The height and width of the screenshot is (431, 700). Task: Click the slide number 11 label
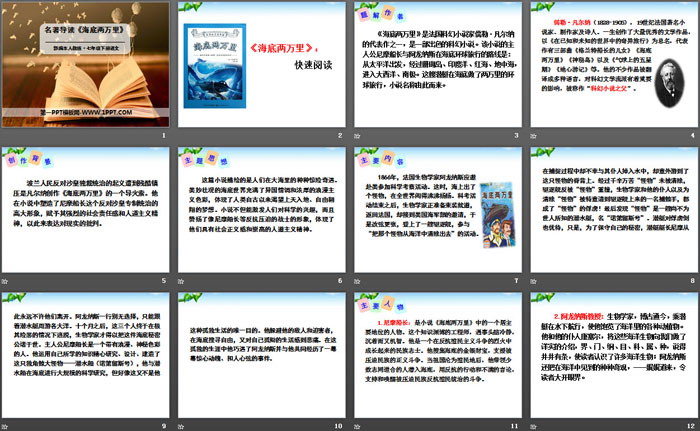click(515, 426)
